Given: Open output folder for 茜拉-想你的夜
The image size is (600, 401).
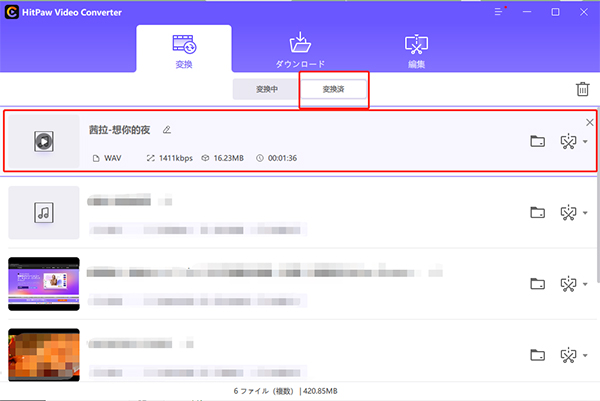Looking at the screenshot, I should (x=538, y=141).
